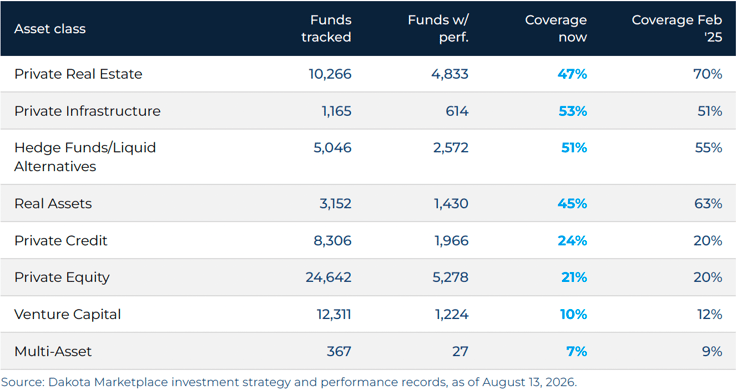This screenshot has height=391, width=737.
Task: Click the funds with performance value 614
Action: pyautogui.click(x=457, y=111)
